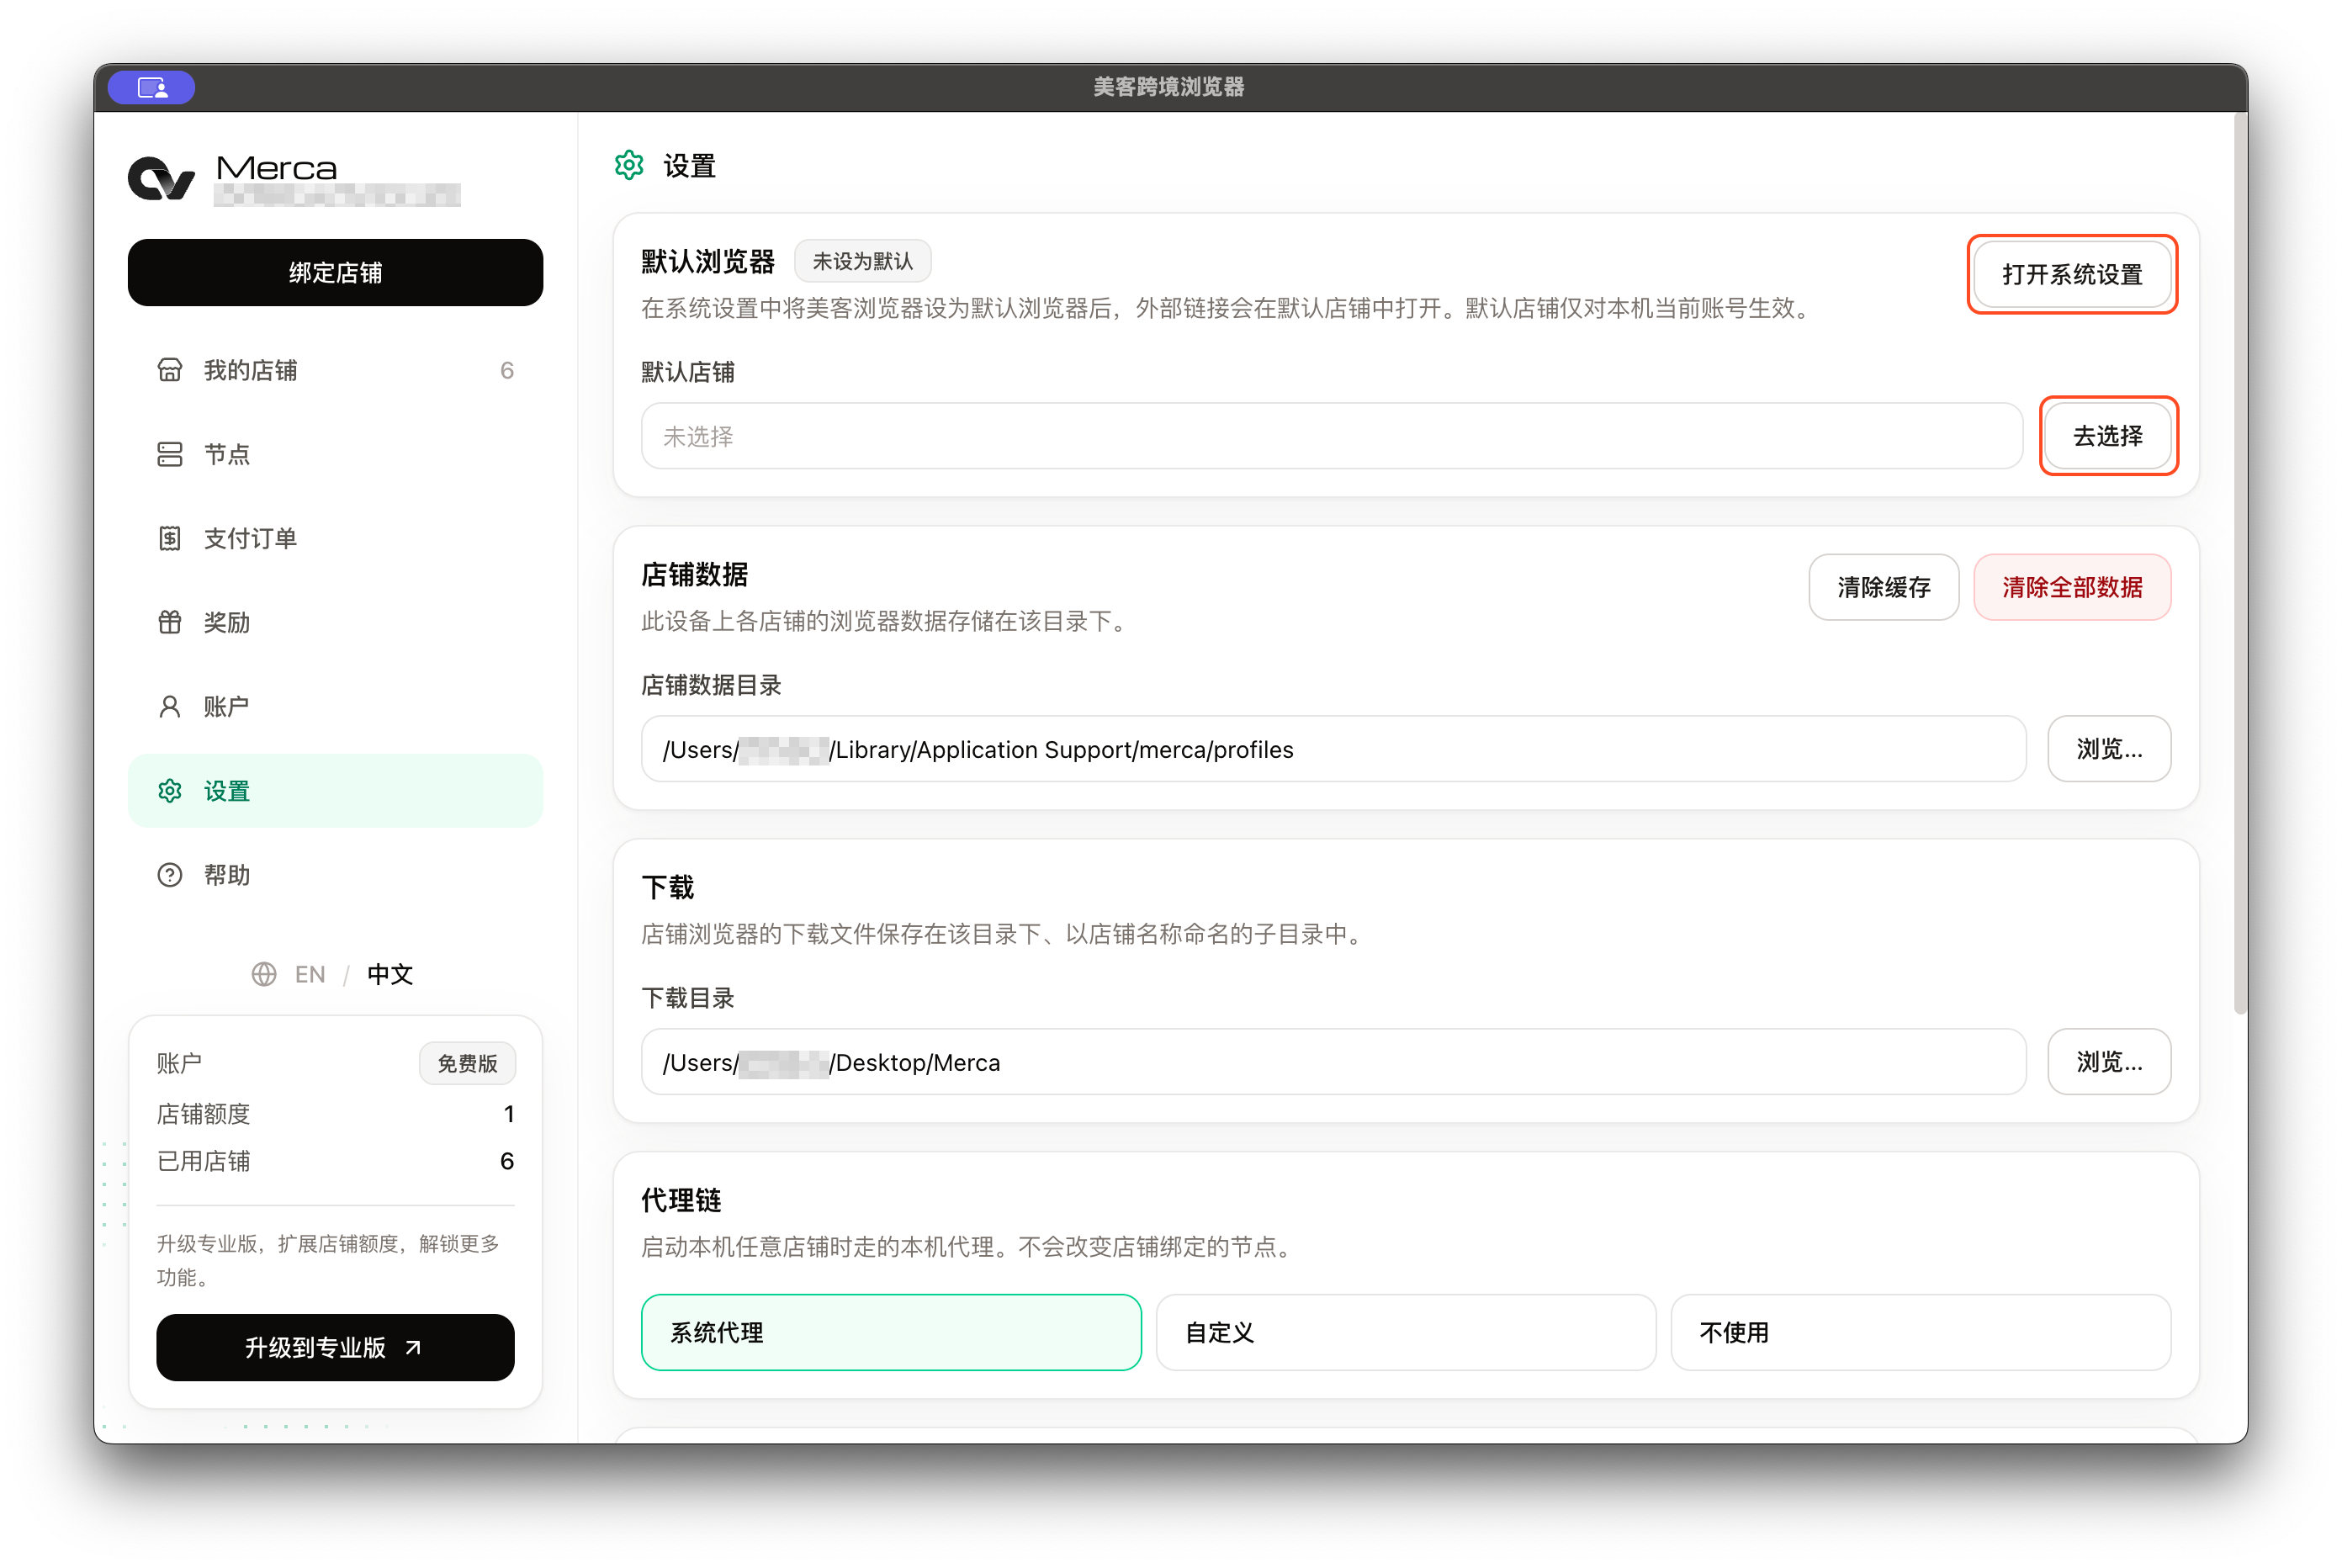Click 清除全部数据 red button
This screenshot has width=2342, height=1568.
2071,587
